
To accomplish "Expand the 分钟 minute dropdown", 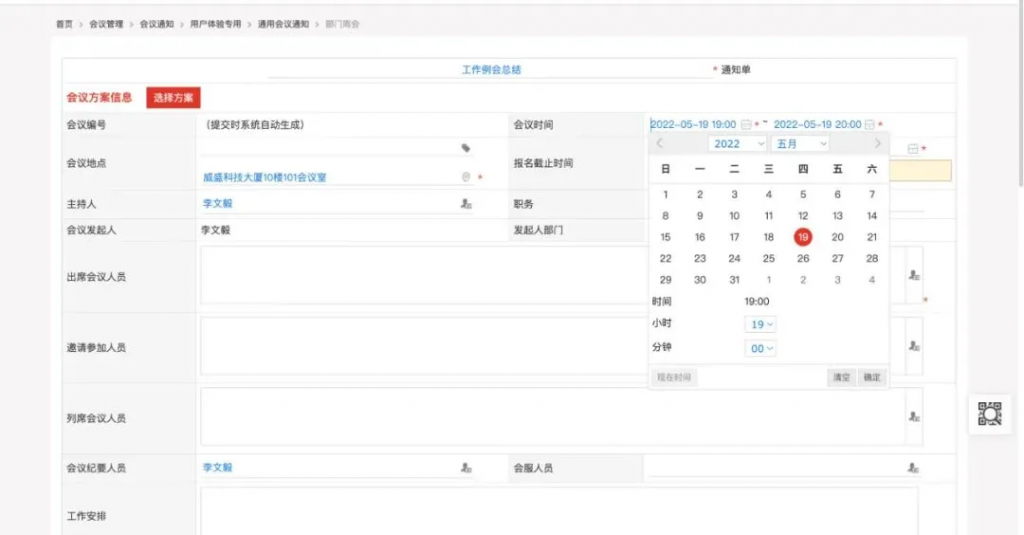I will tap(762, 348).
